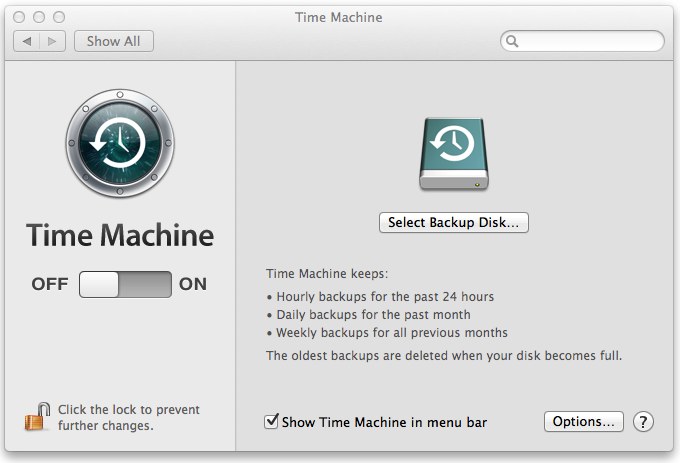Click the magnifying glass search icon
Image resolution: width=680 pixels, height=463 pixels.
[512, 41]
